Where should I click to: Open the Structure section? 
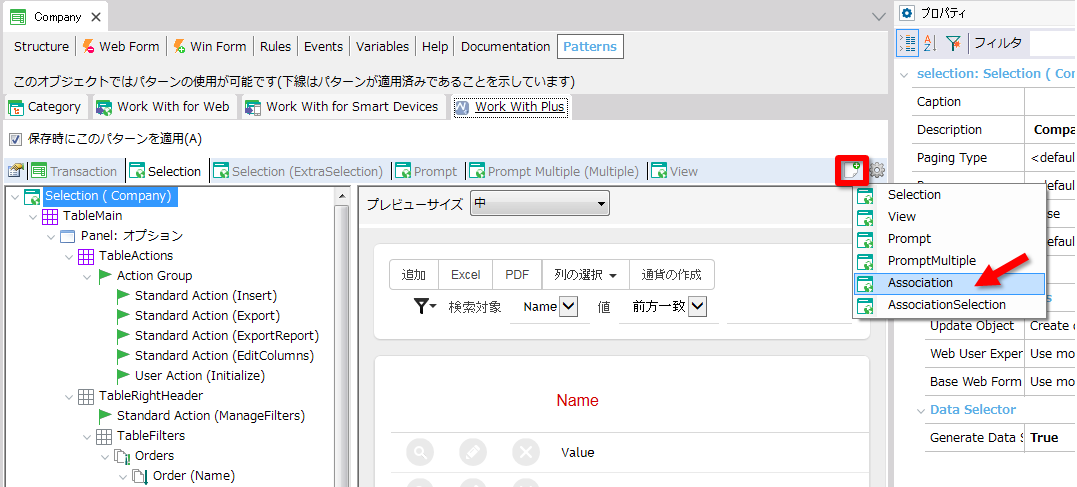(41, 47)
